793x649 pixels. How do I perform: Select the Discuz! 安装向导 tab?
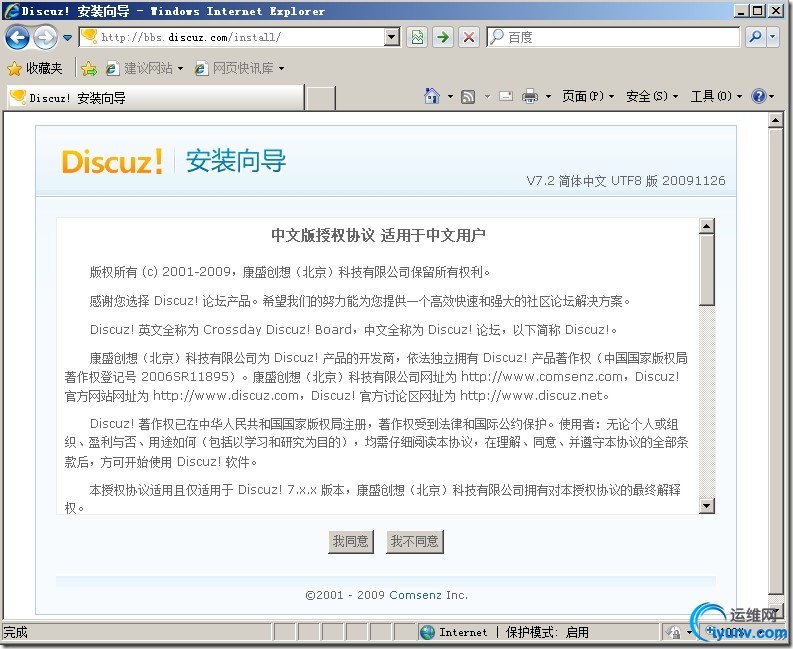pyautogui.click(x=155, y=98)
